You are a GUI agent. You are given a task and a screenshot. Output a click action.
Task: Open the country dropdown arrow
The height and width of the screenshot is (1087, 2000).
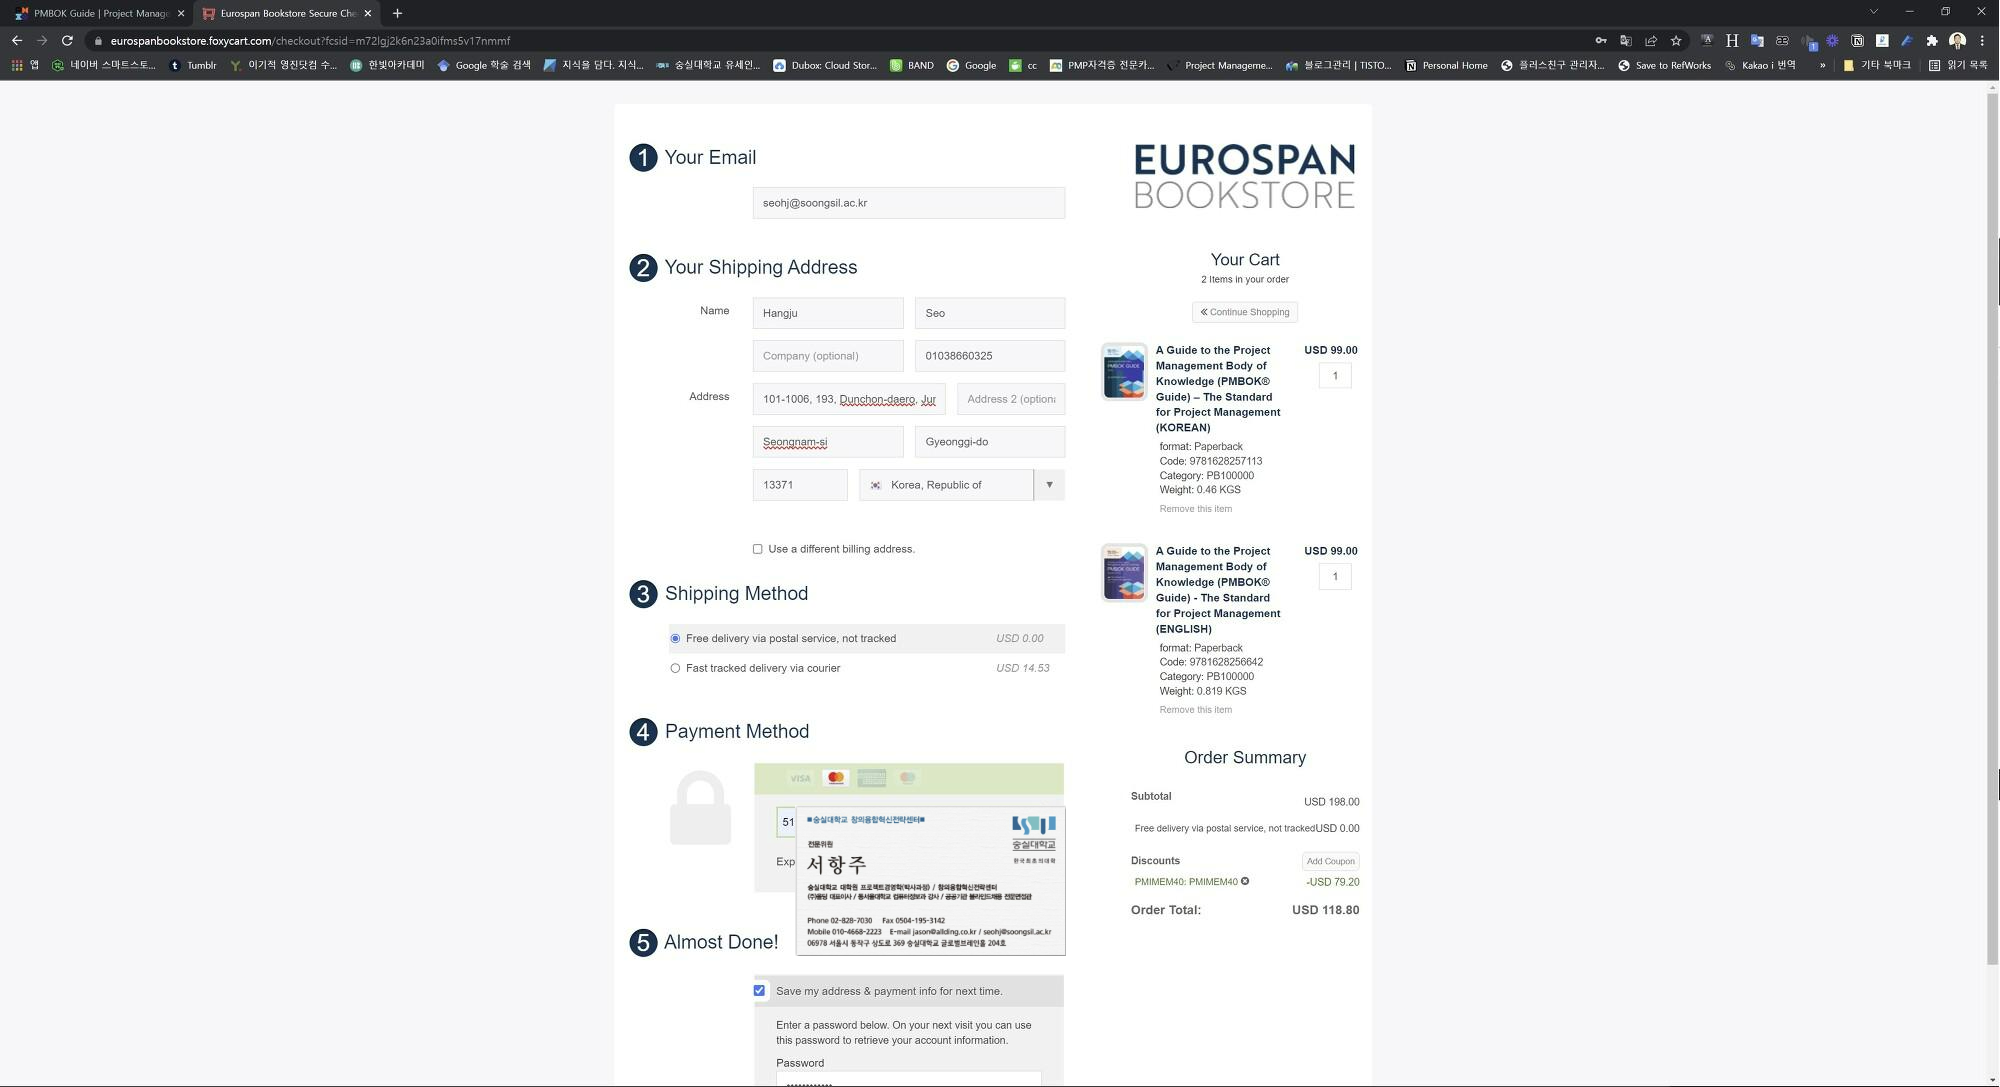tap(1049, 485)
